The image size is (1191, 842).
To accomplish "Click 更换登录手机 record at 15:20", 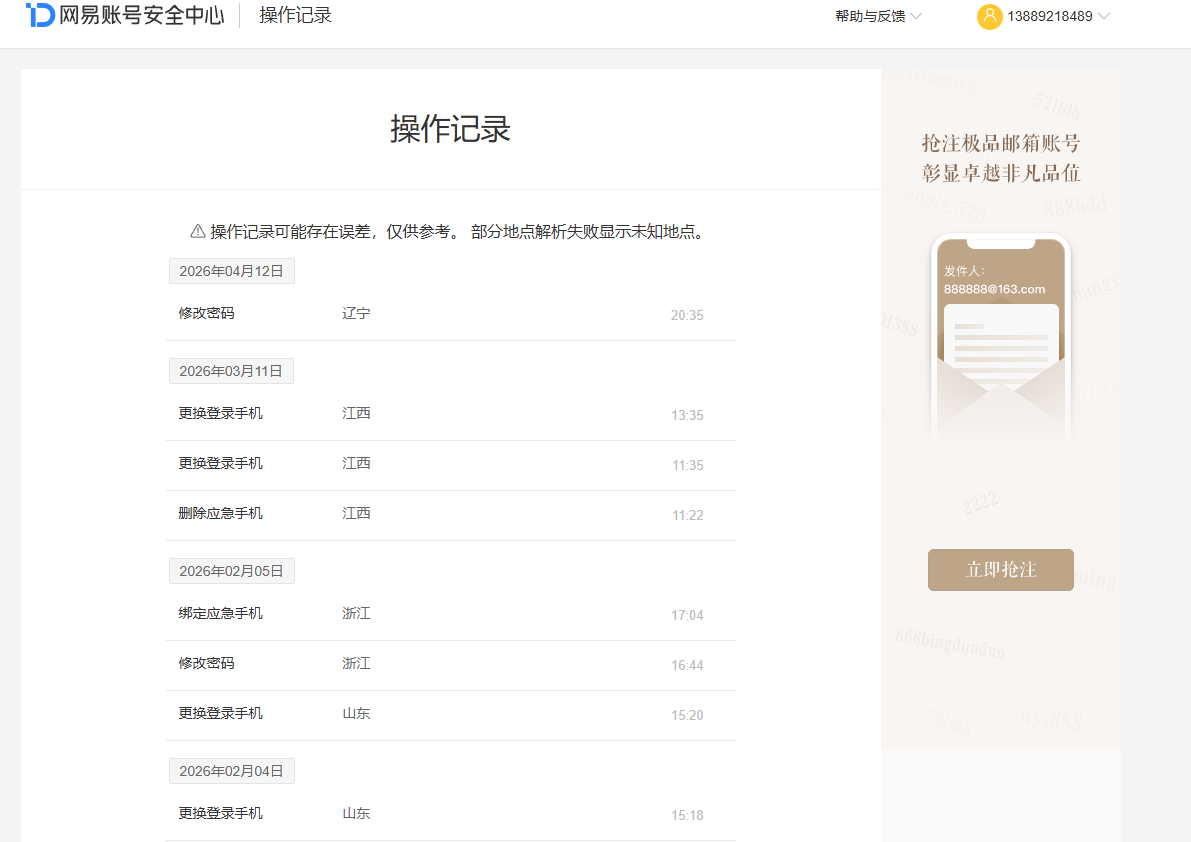I will click(220, 714).
